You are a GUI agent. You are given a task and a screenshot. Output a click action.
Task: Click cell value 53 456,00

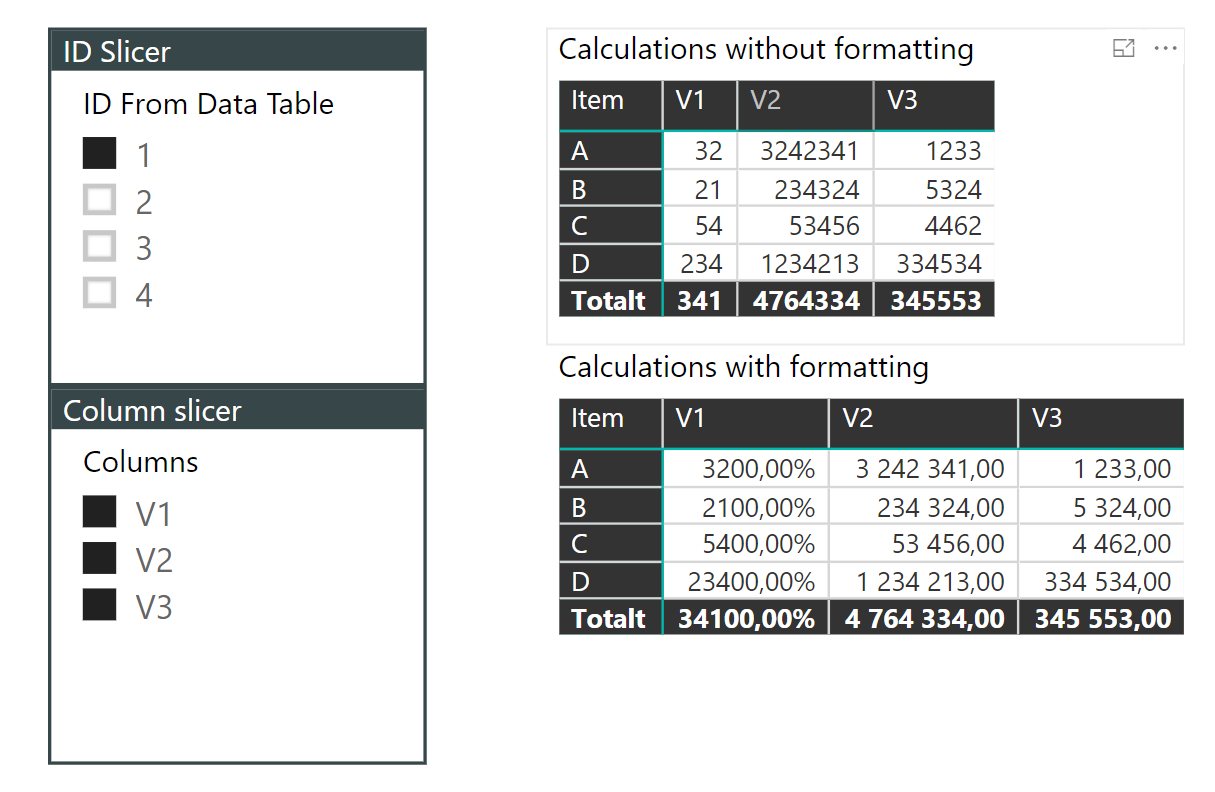(948, 544)
